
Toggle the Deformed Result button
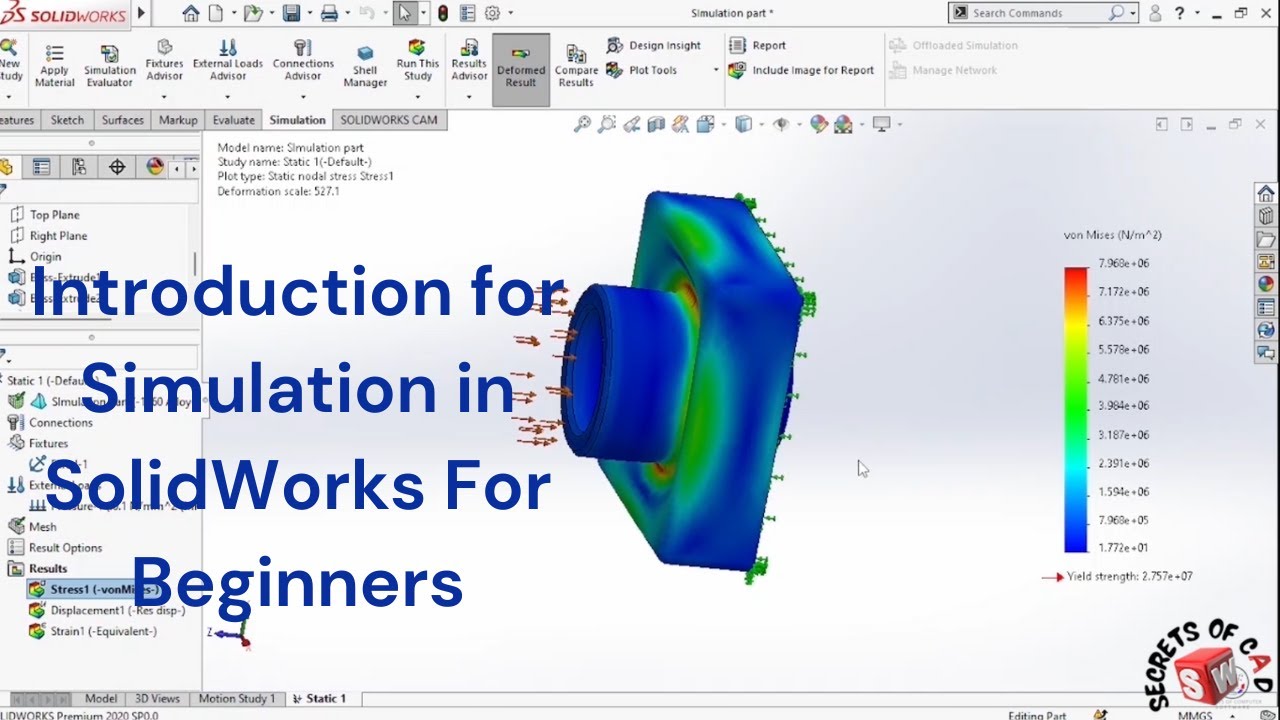(x=521, y=69)
